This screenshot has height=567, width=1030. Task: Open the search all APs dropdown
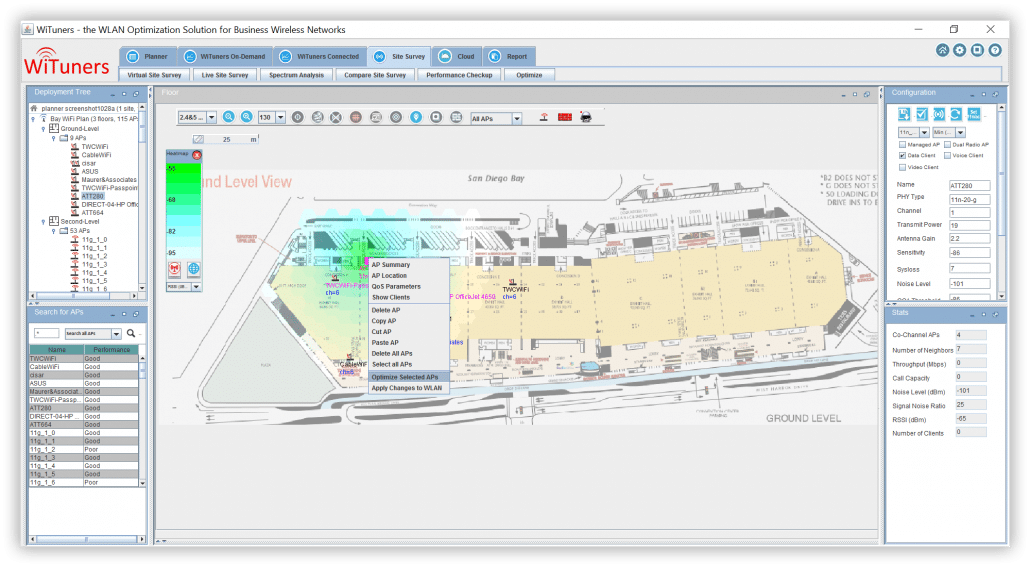pyautogui.click(x=116, y=334)
